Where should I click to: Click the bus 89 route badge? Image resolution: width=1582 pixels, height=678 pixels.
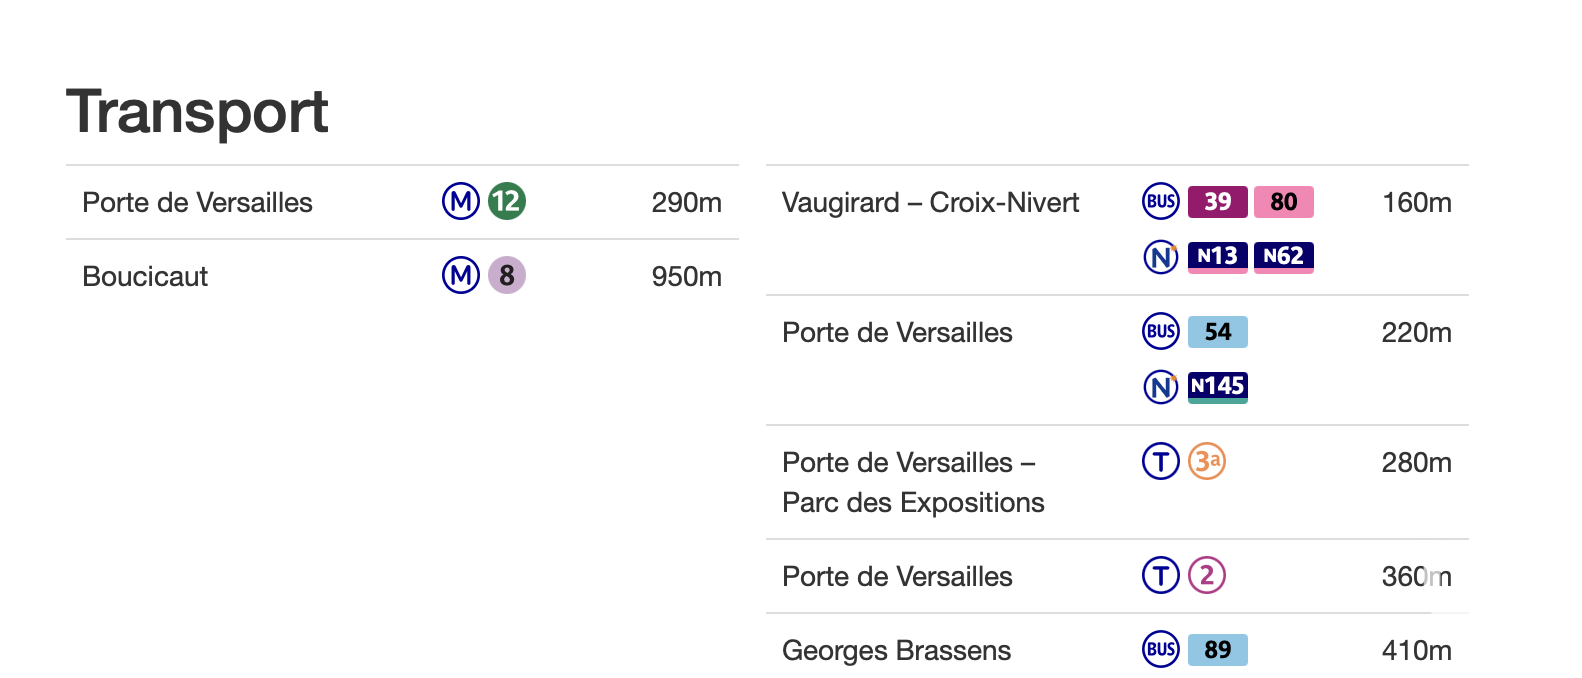[1217, 650]
